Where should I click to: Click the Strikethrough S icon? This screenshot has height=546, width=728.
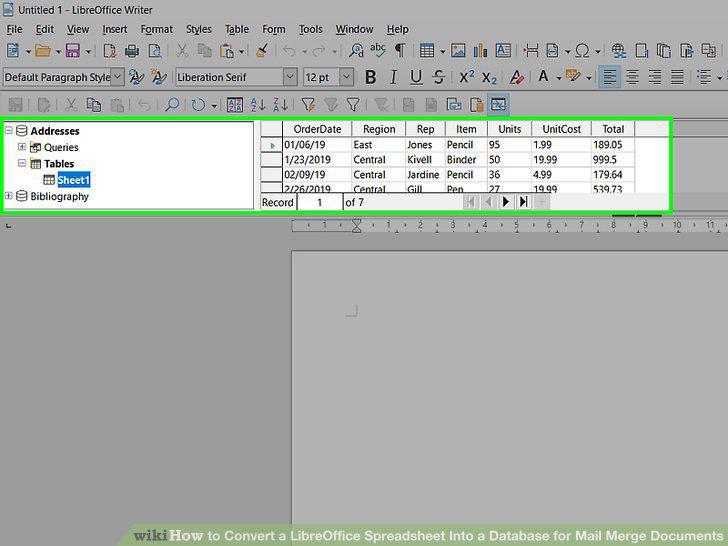point(438,77)
